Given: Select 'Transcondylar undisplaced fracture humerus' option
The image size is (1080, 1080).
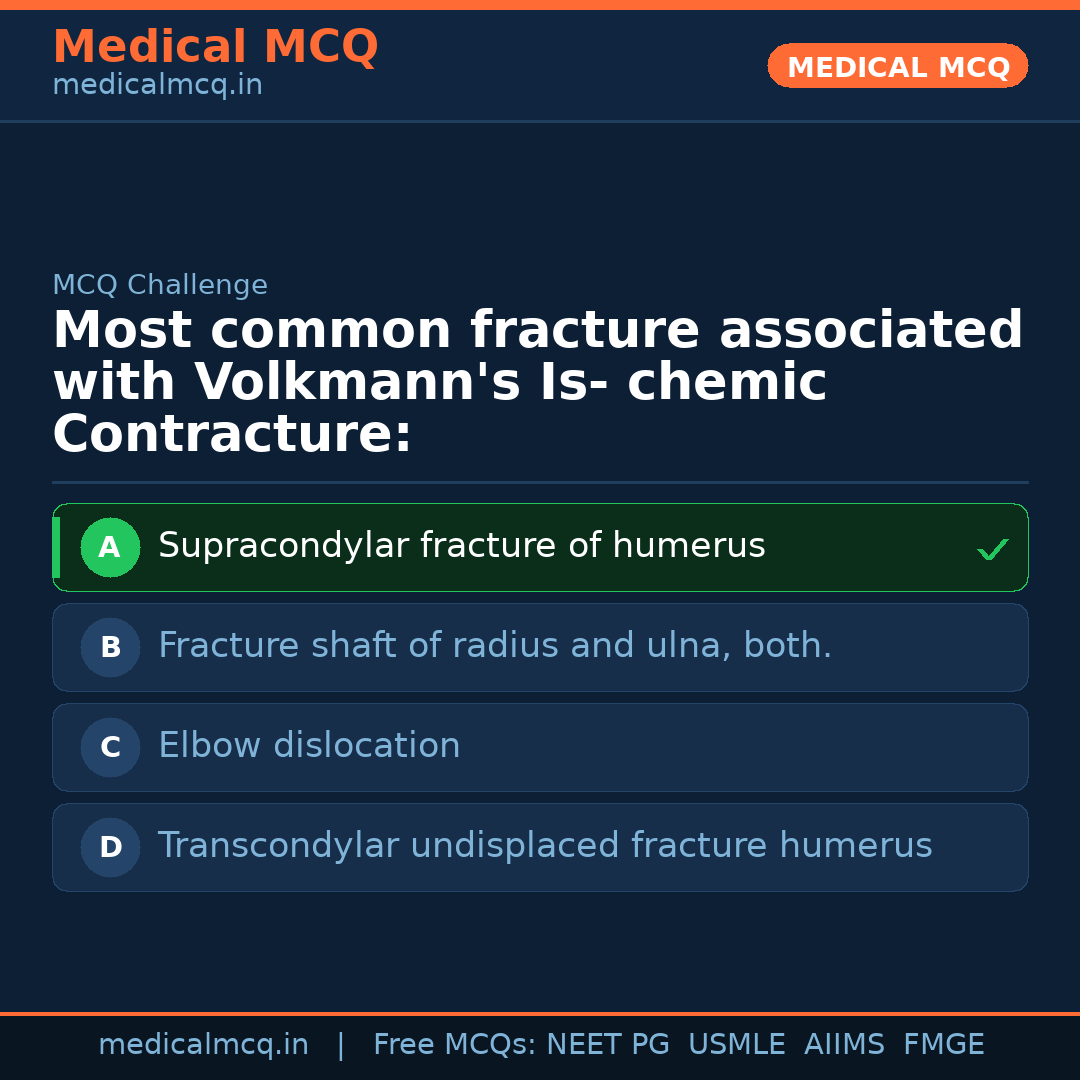Looking at the screenshot, I should pos(544,846).
